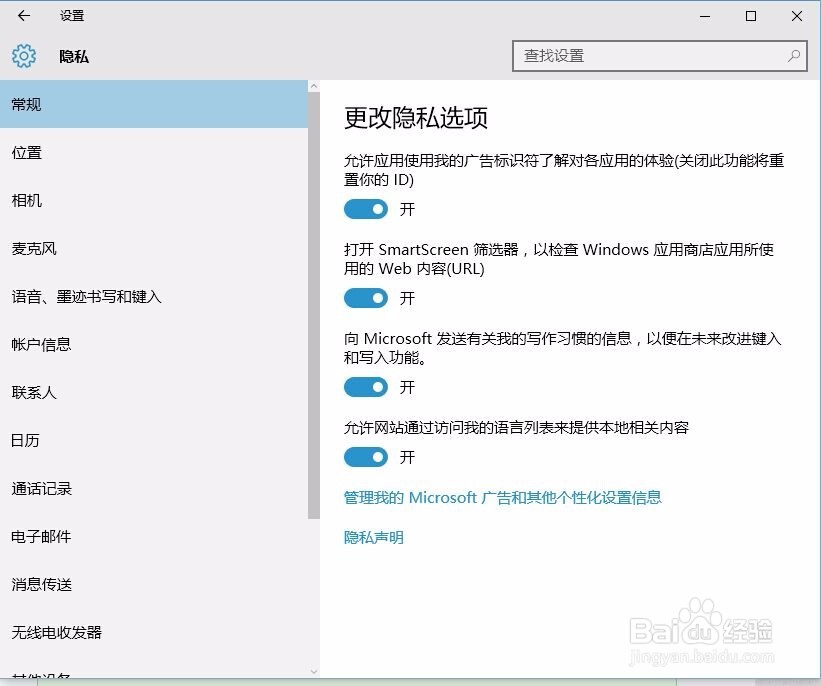Click the settings gear icon beside 隐私
This screenshot has width=821, height=686.
tap(22, 56)
